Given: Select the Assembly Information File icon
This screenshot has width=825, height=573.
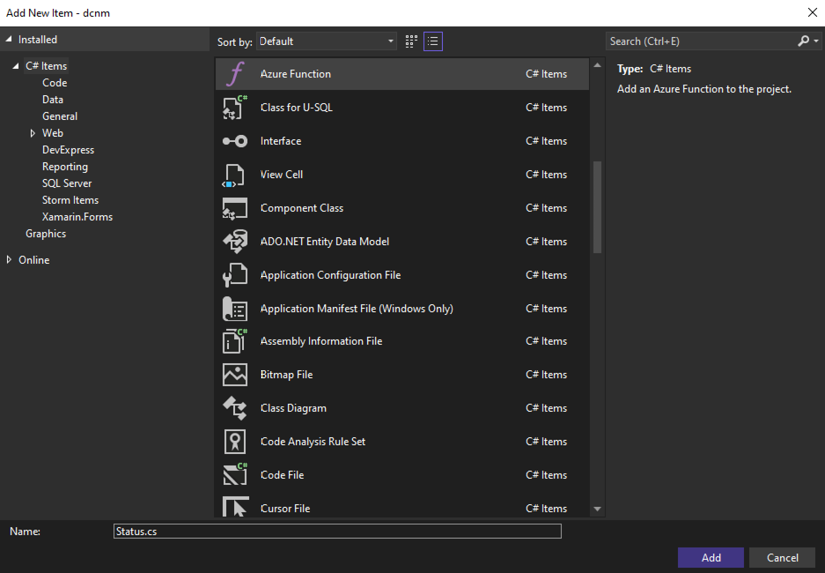Looking at the screenshot, I should [x=235, y=341].
